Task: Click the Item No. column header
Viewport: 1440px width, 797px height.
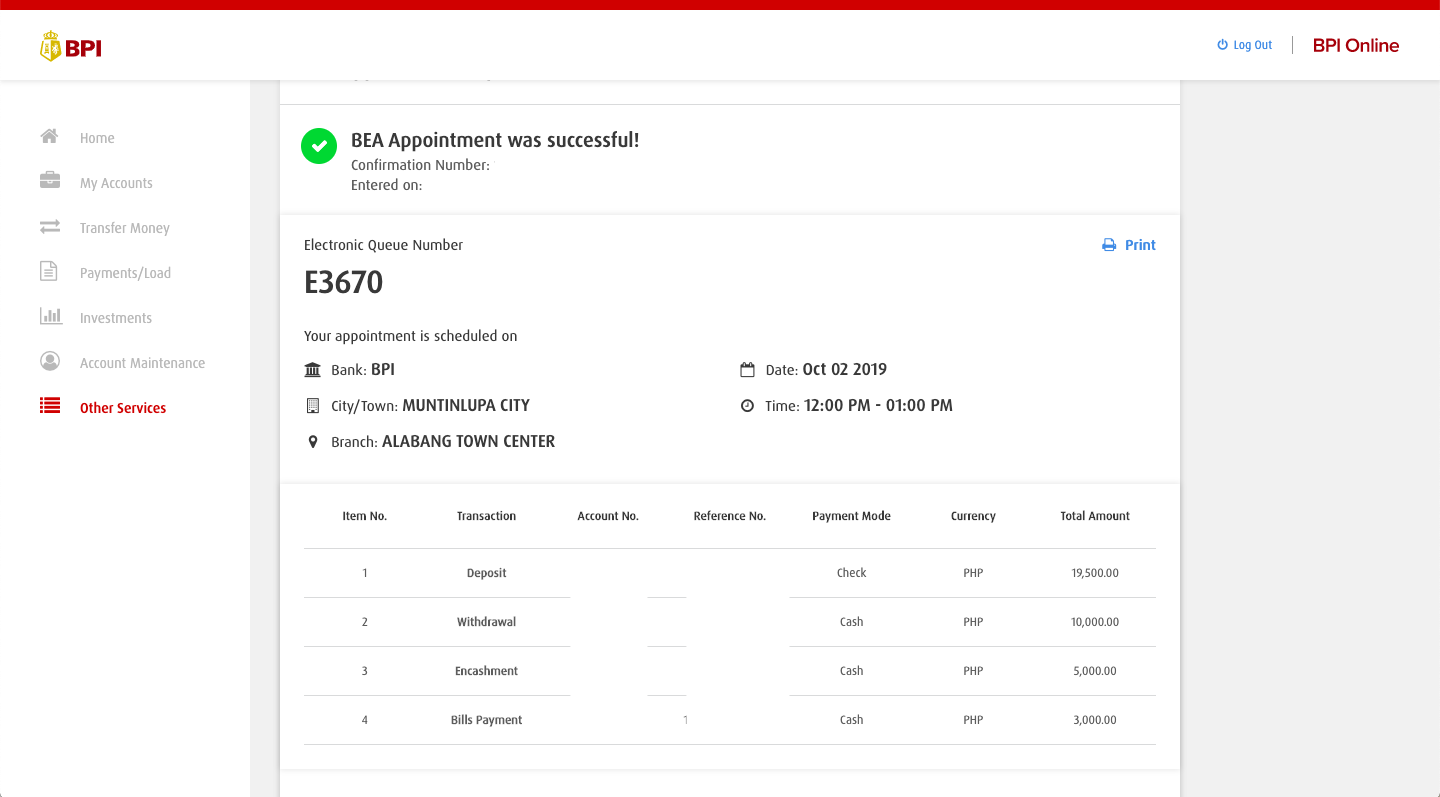Action: 364,516
